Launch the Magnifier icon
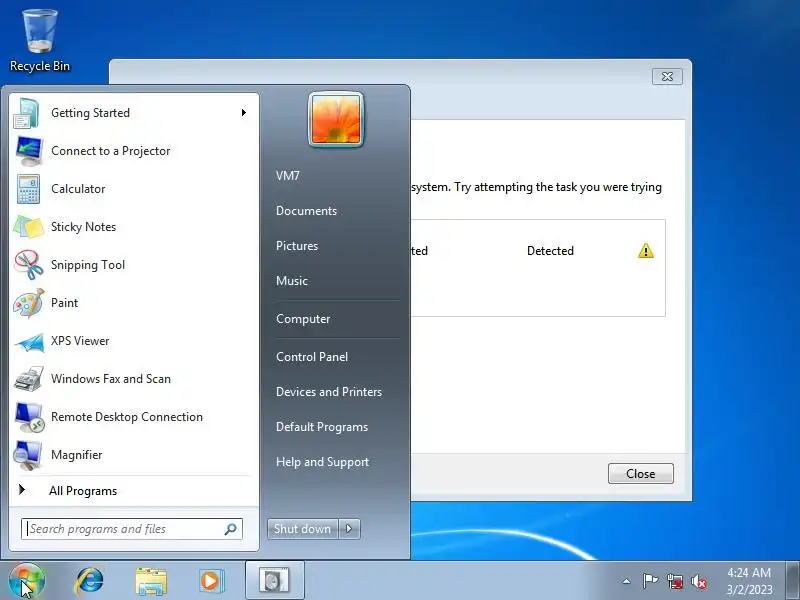This screenshot has height=600, width=800. click(x=29, y=455)
